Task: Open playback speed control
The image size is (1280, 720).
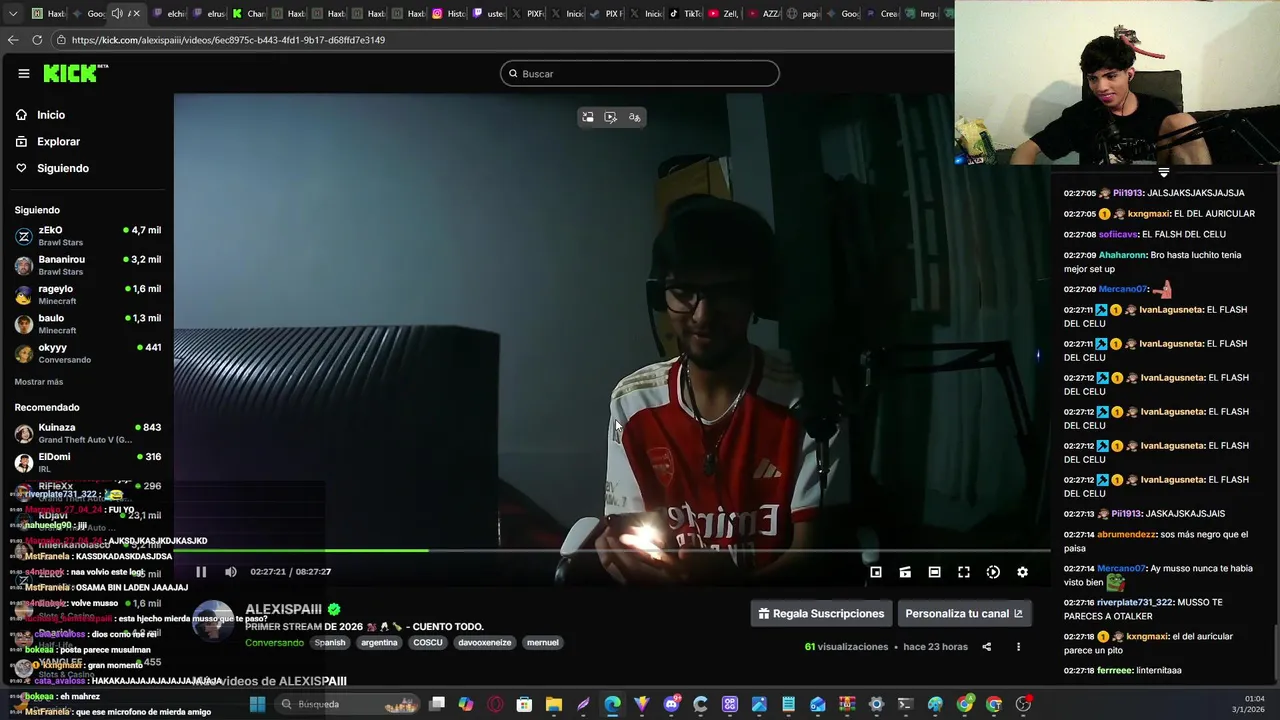Action: click(x=993, y=572)
